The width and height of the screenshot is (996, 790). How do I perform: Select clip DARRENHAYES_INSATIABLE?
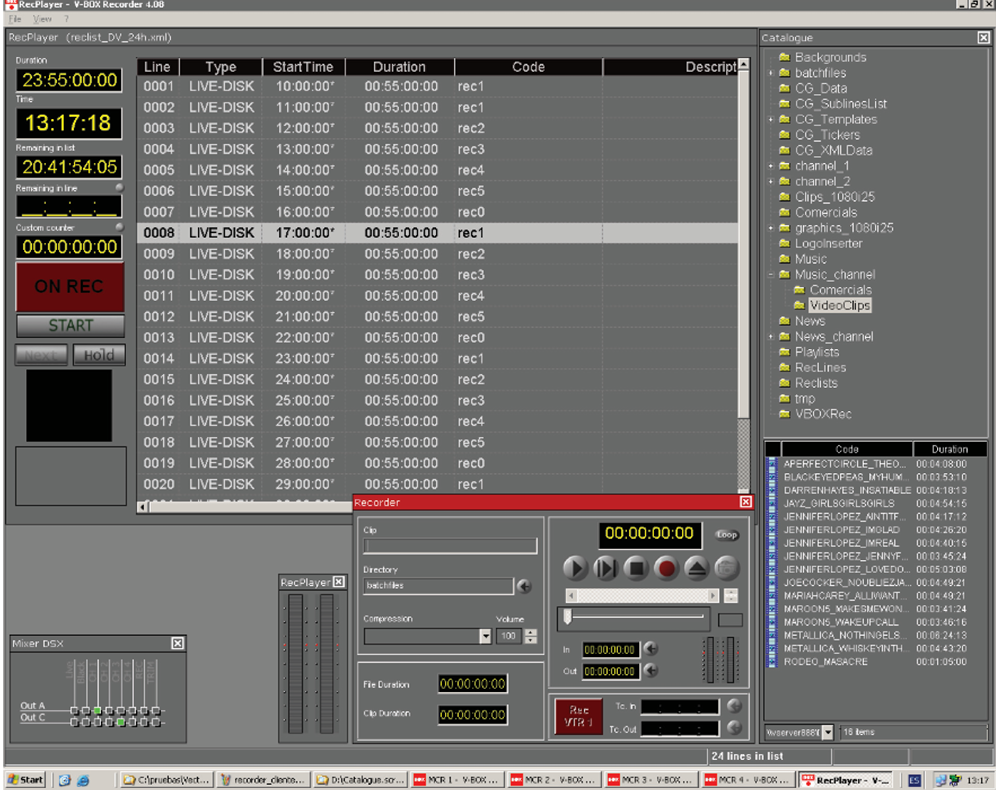[x=875, y=490]
